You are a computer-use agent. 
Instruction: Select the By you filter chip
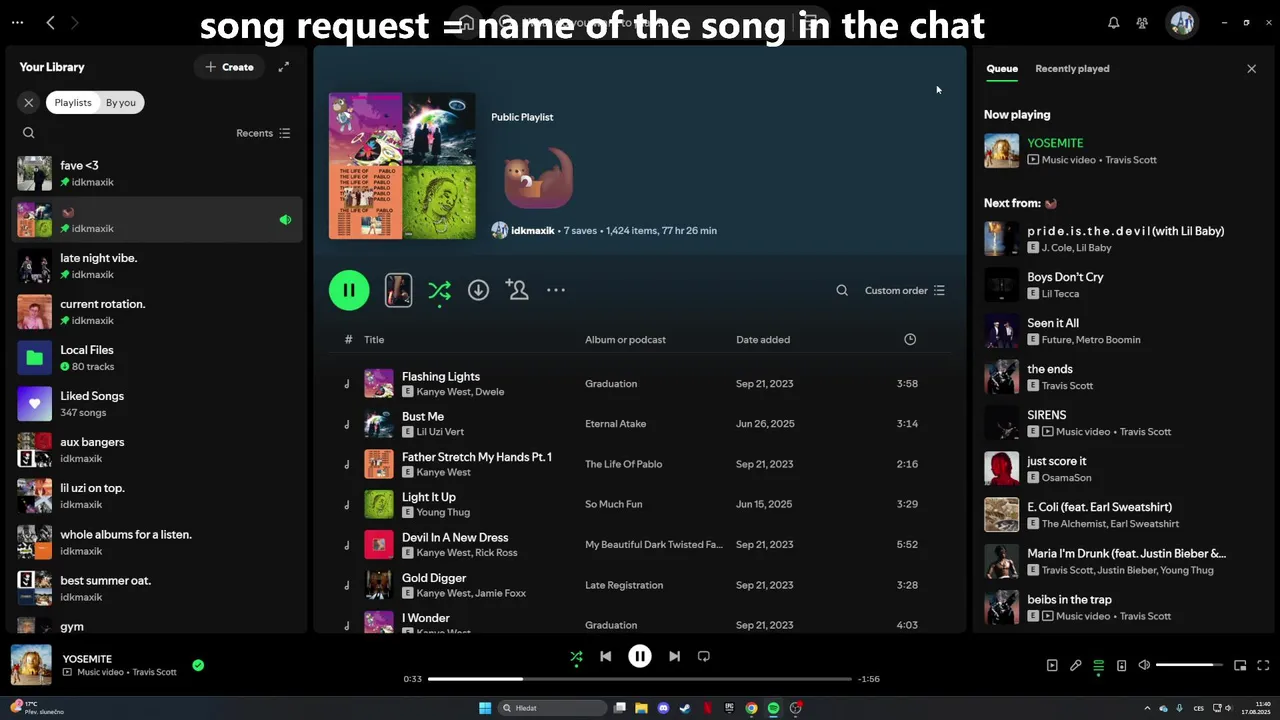(x=121, y=102)
